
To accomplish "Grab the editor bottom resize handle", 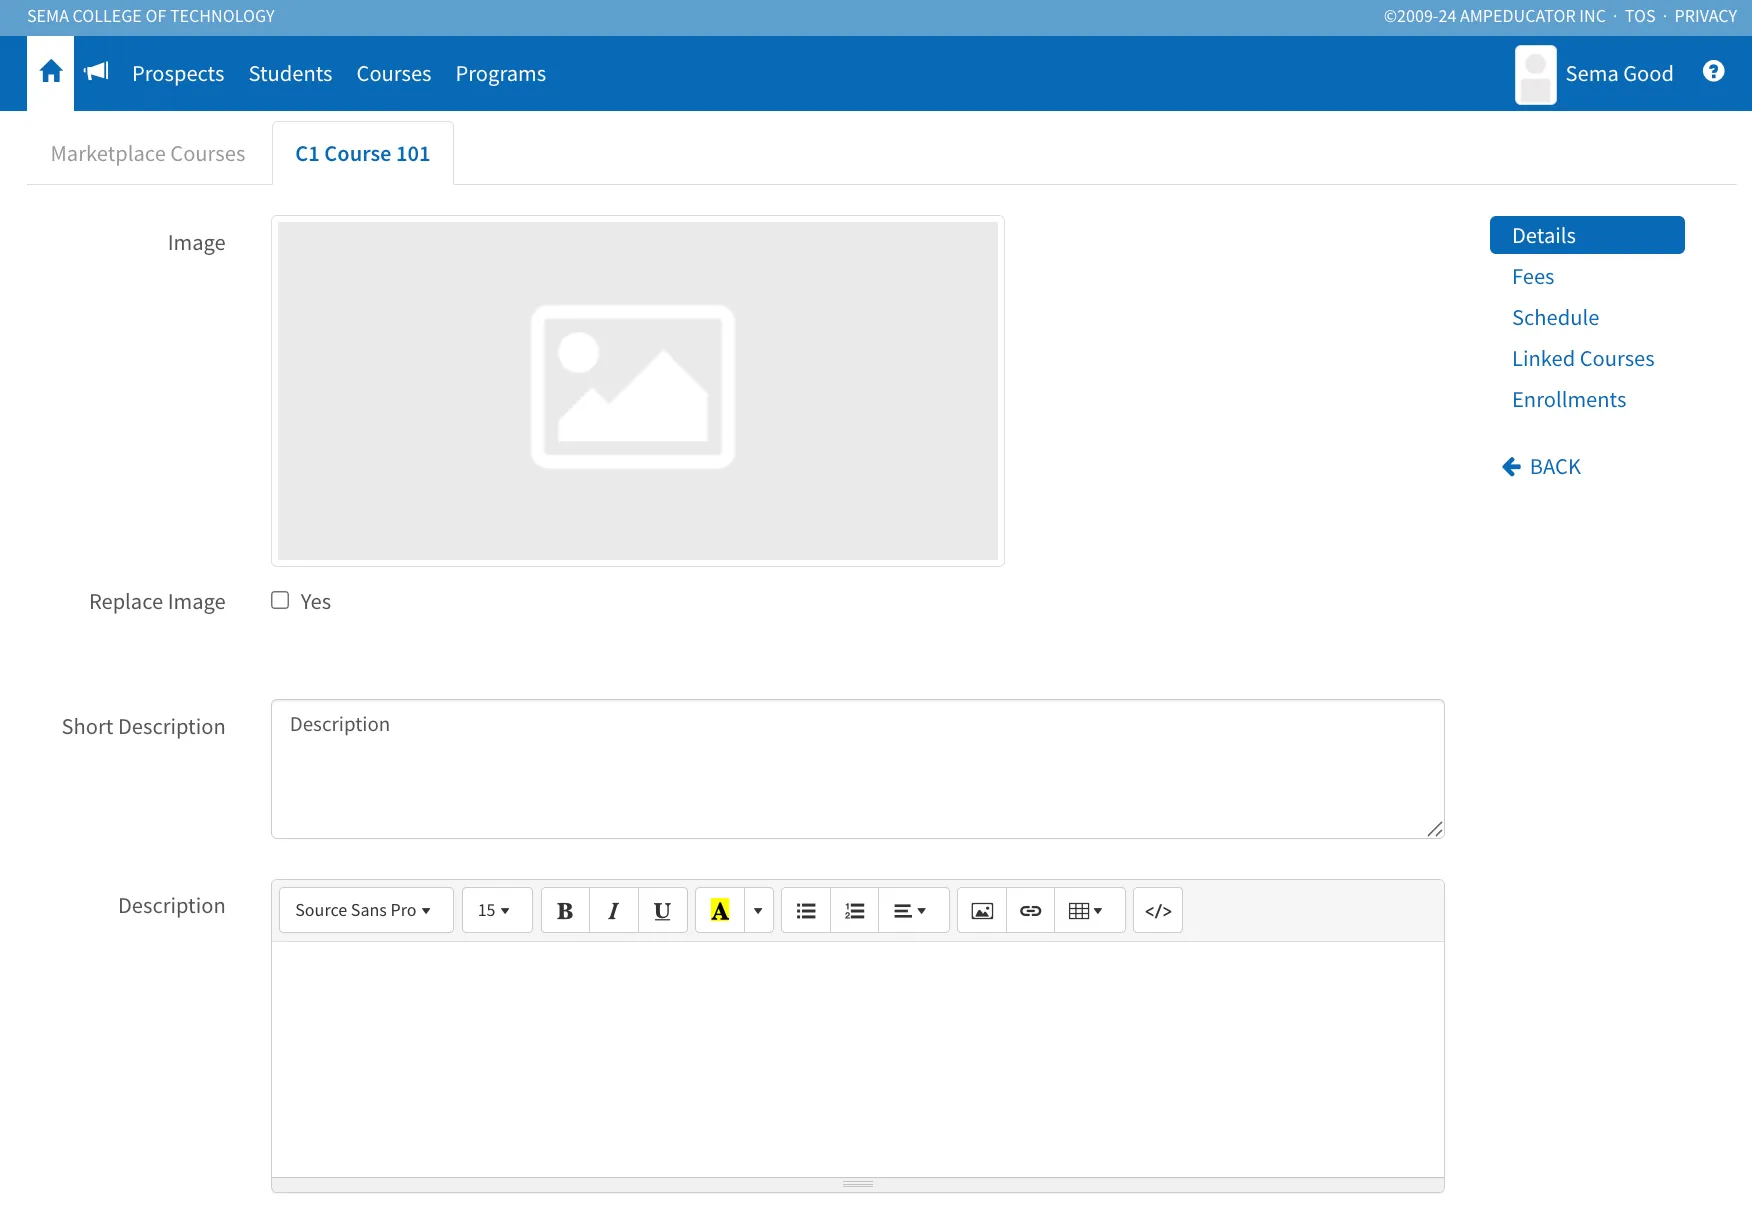I will pos(858,1184).
